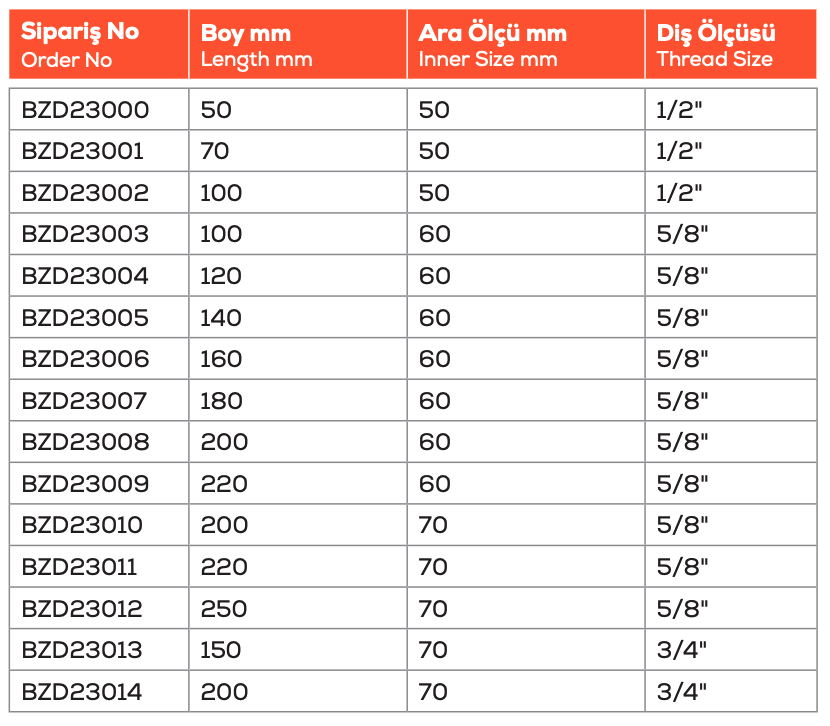This screenshot has height=726, width=830.
Task: Click the 180 length value
Action: tap(221, 401)
